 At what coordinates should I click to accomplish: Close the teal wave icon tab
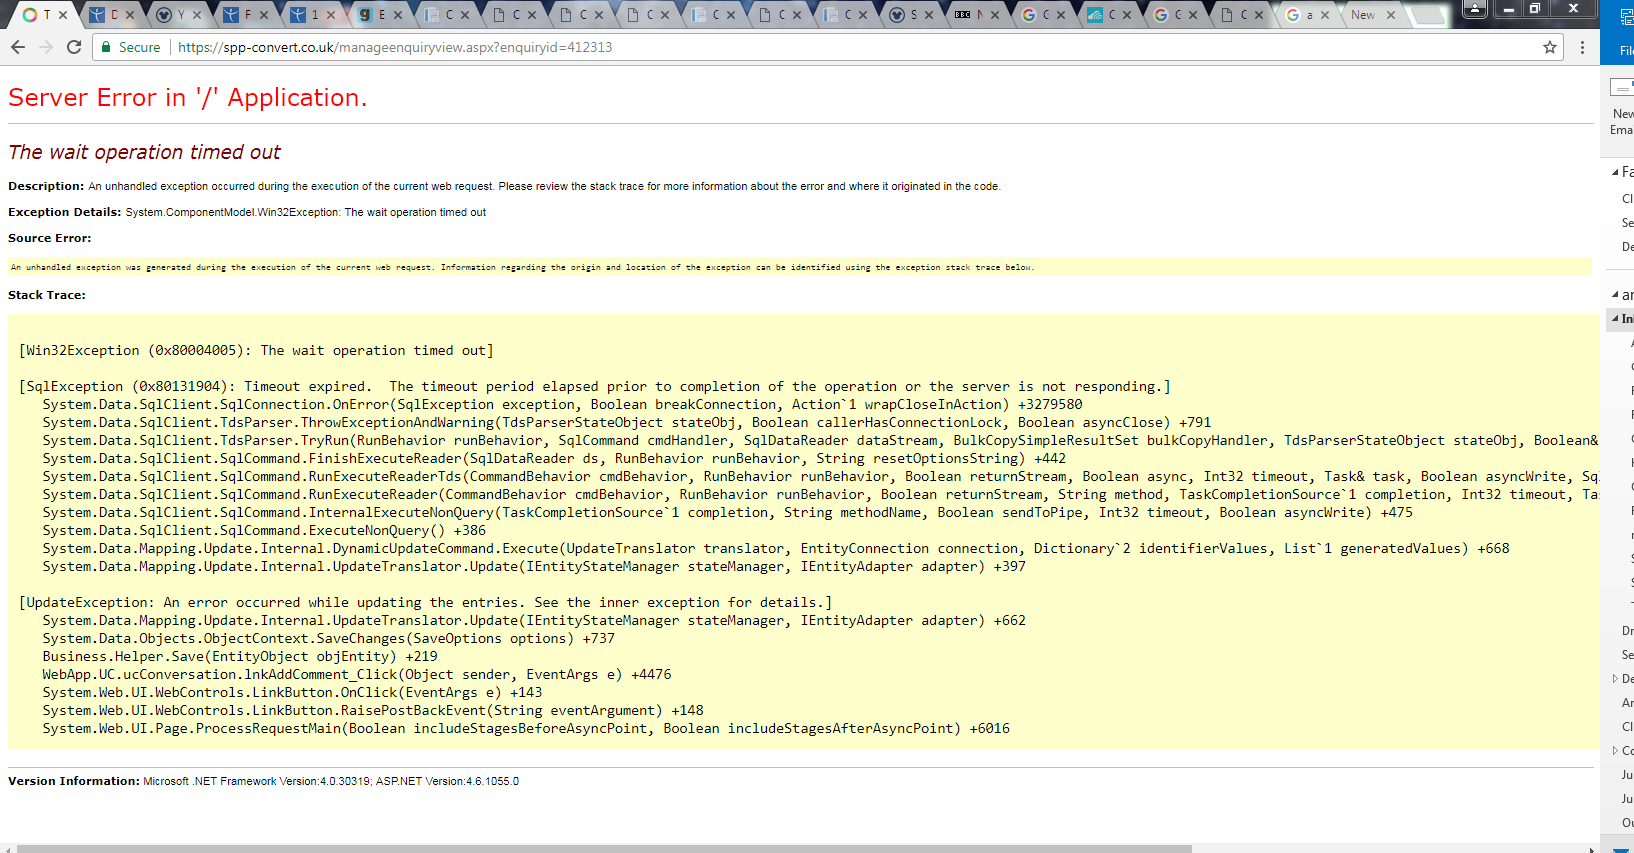click(x=1127, y=15)
